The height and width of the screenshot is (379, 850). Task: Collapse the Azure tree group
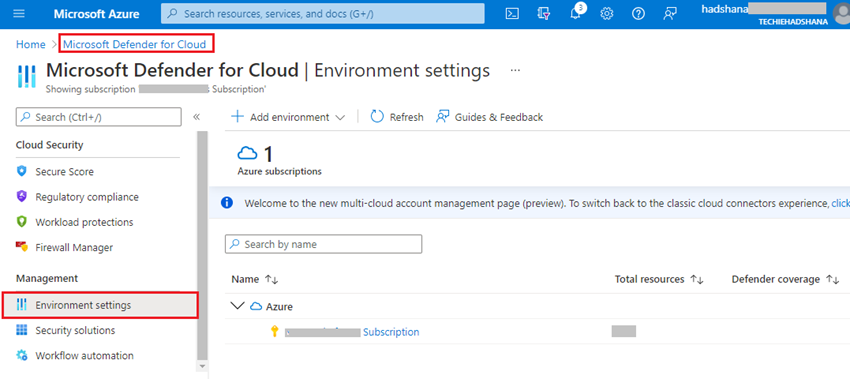pos(237,306)
